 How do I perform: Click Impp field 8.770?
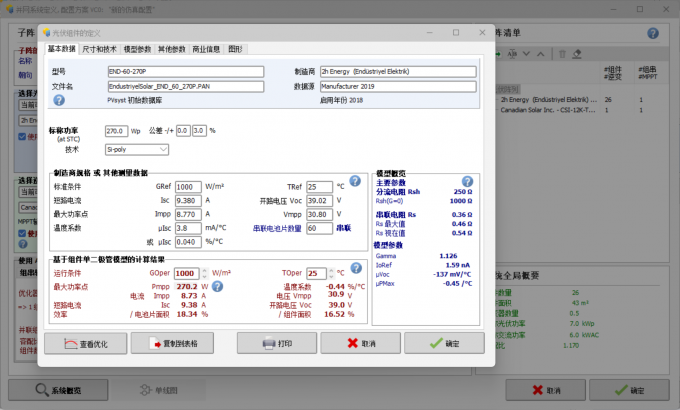point(188,214)
